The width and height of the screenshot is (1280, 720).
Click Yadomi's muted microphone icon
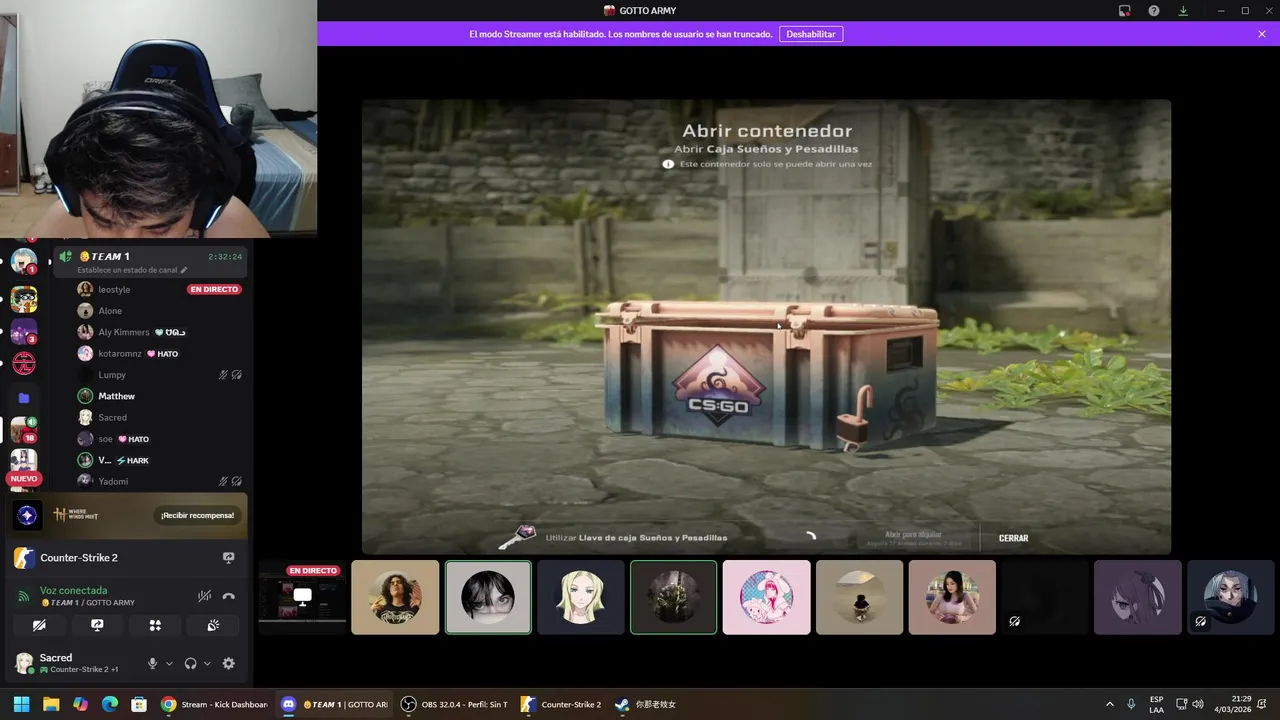[223, 482]
